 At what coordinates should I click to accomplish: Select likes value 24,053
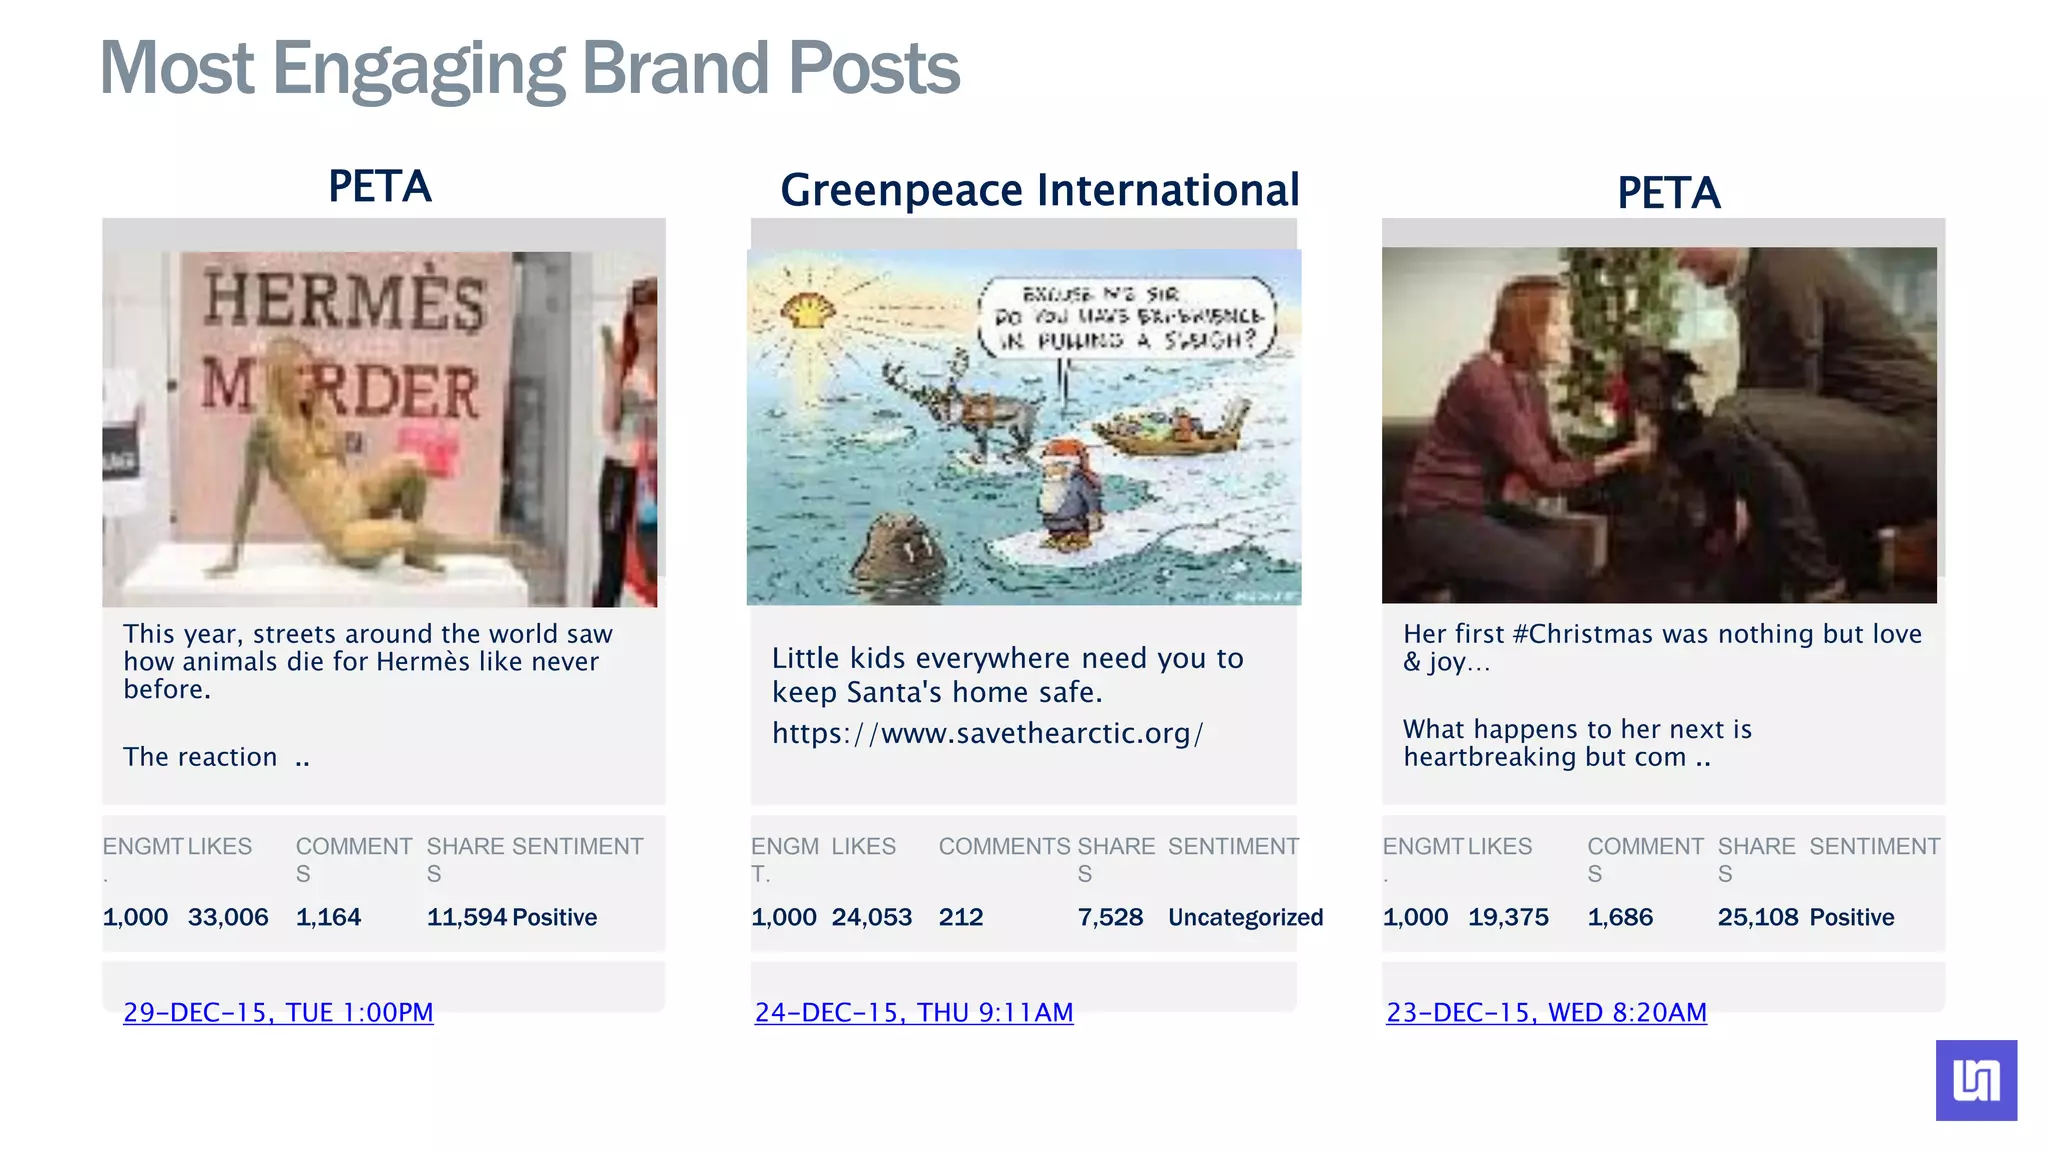pyautogui.click(x=872, y=917)
